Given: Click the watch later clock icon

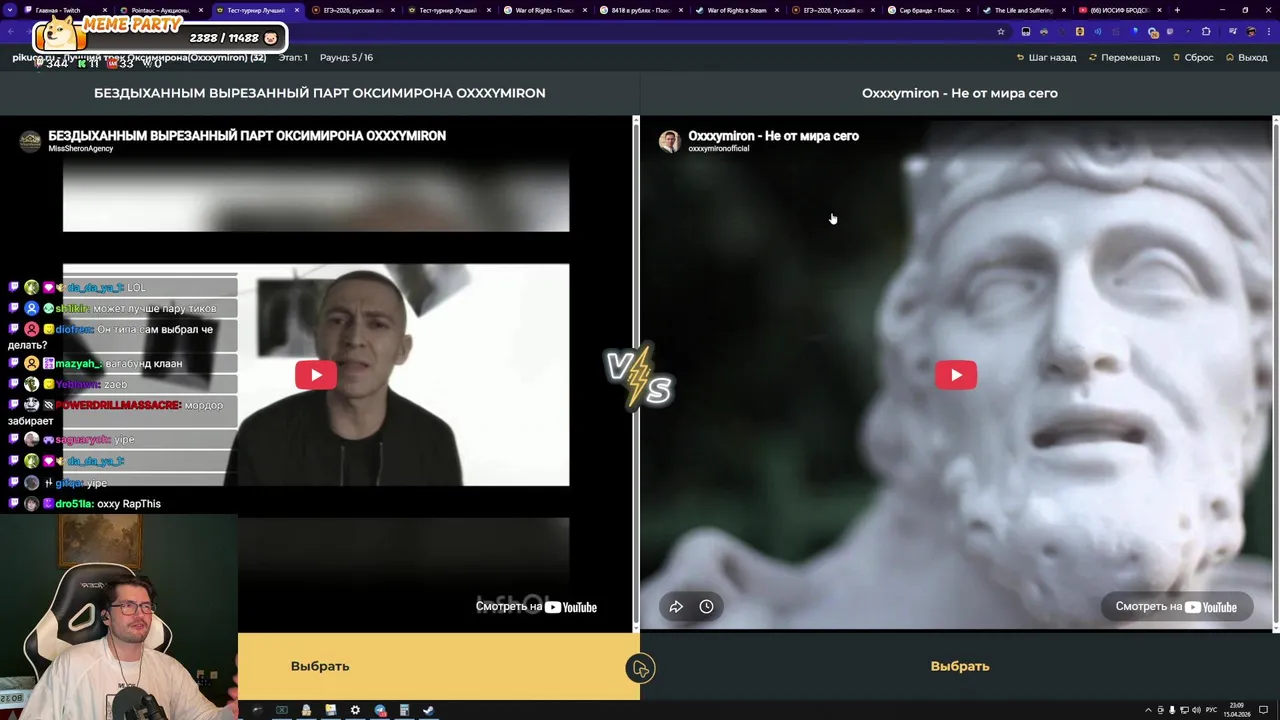Looking at the screenshot, I should (x=706, y=606).
